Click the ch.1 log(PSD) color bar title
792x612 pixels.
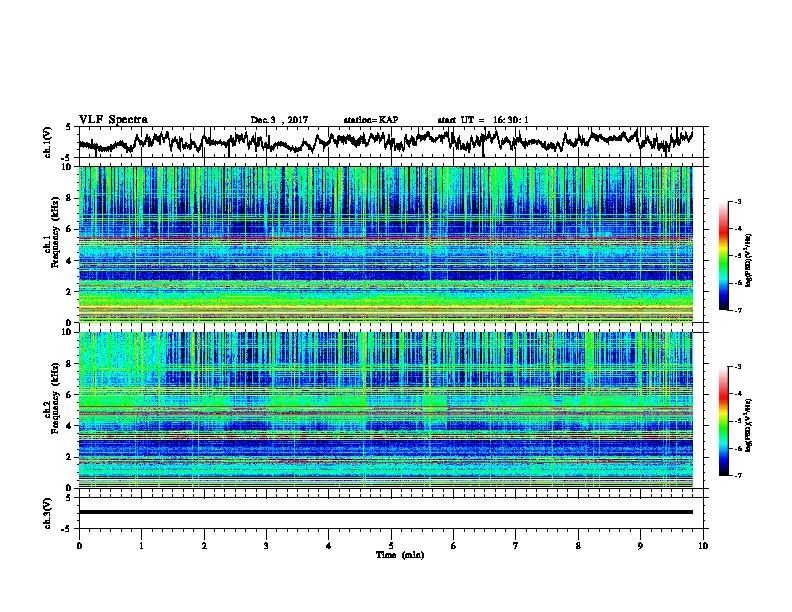[748, 261]
